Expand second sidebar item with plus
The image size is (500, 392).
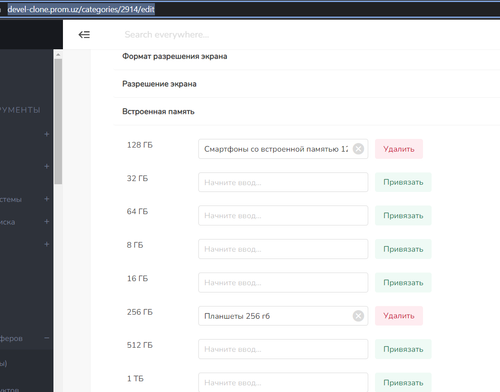tap(47, 166)
